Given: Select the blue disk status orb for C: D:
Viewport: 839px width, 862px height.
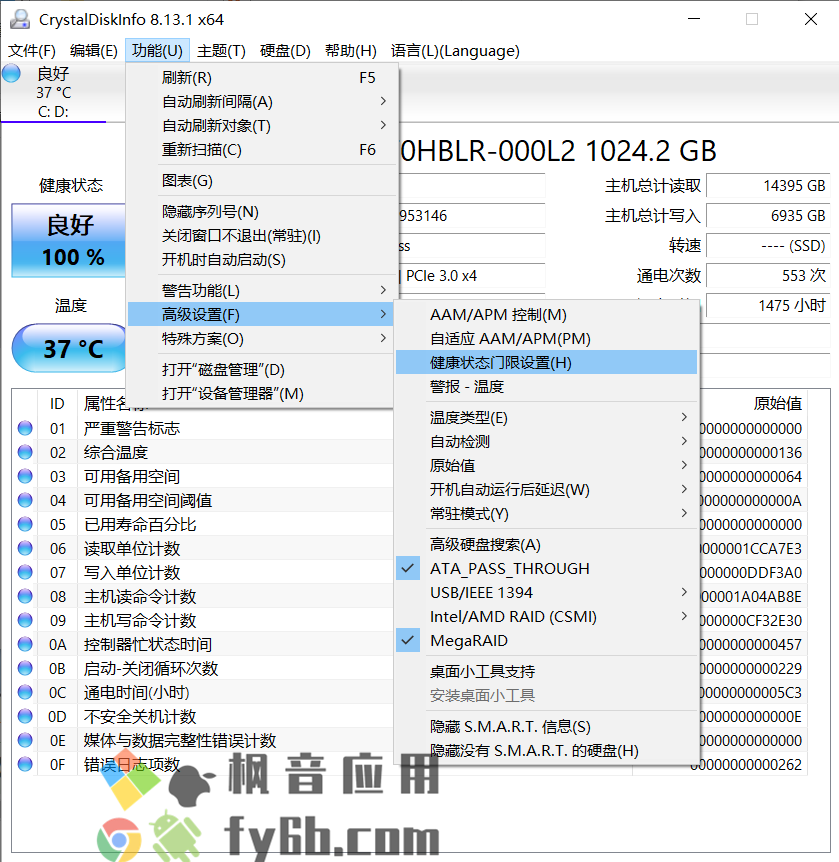Looking at the screenshot, I should [11, 73].
